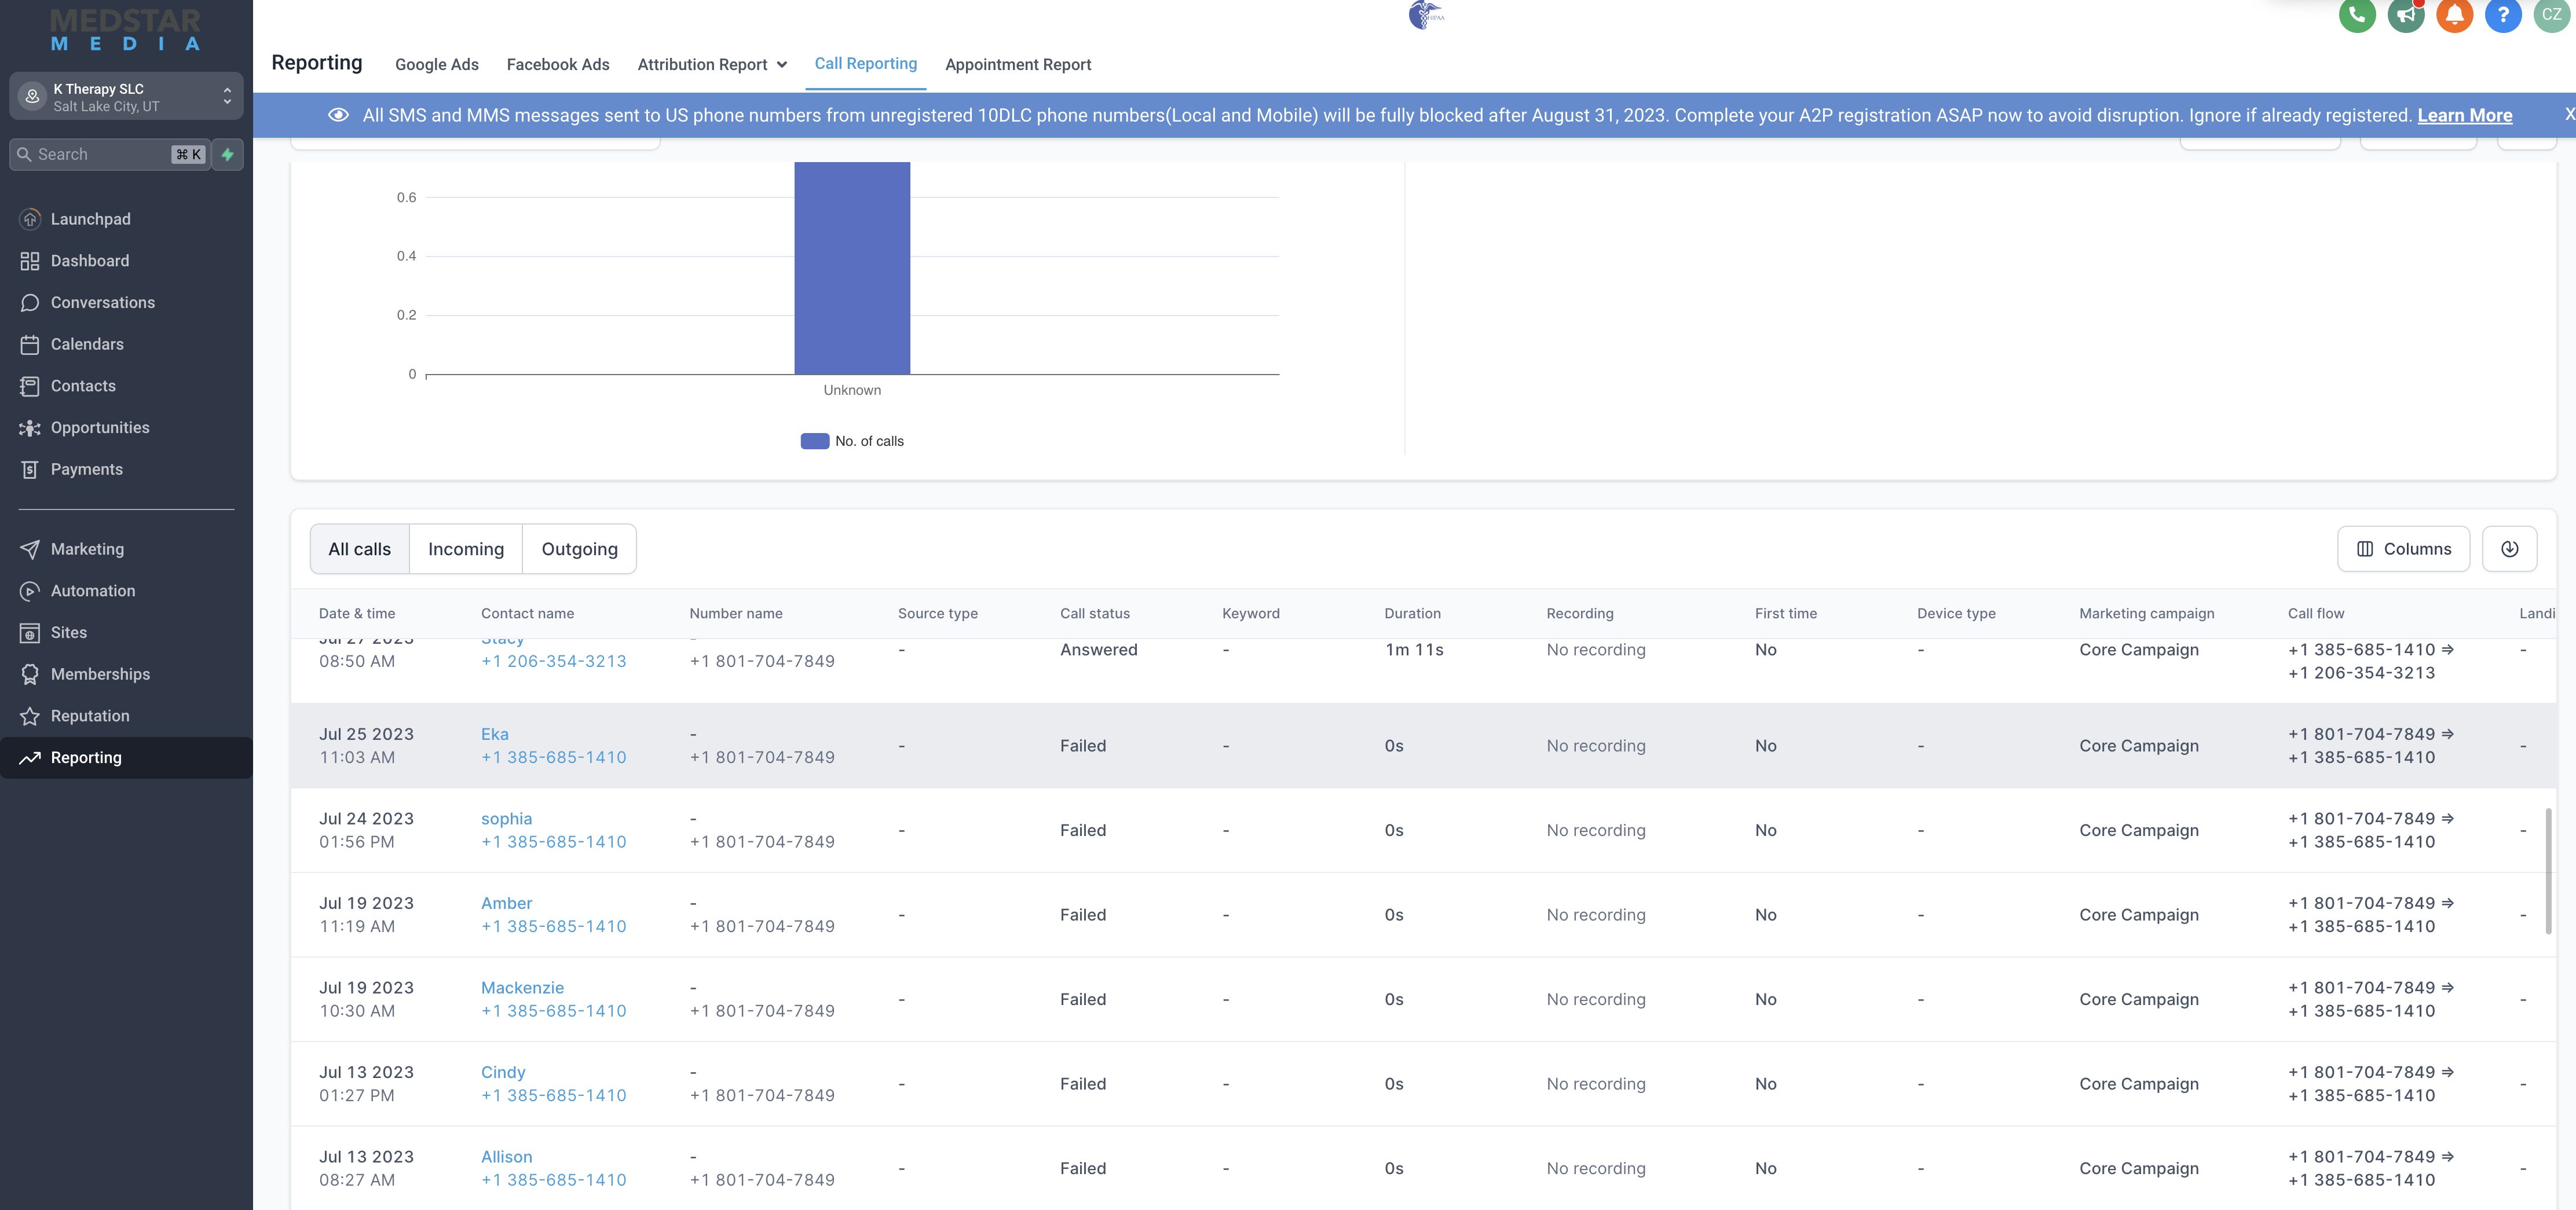Click the green phone dialer icon
The height and width of the screenshot is (1210, 2576).
pos(2357,14)
